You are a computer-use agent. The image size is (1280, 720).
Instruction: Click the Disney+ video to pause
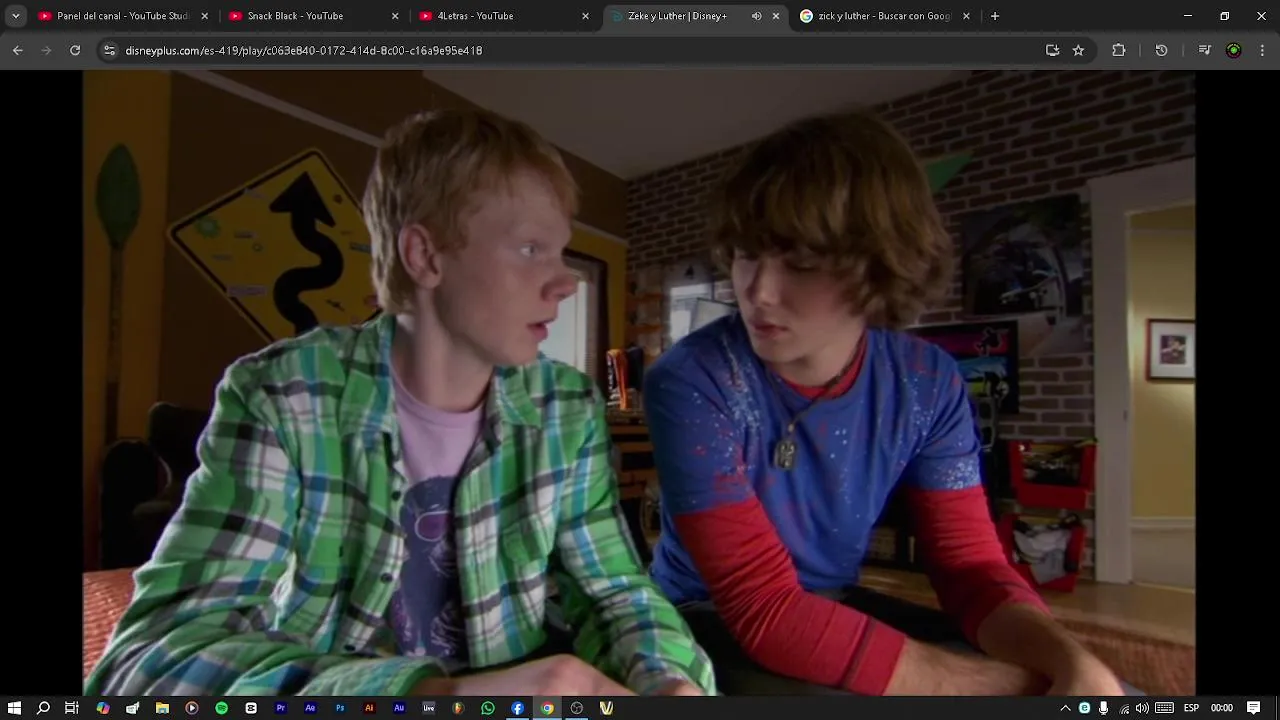click(x=639, y=382)
